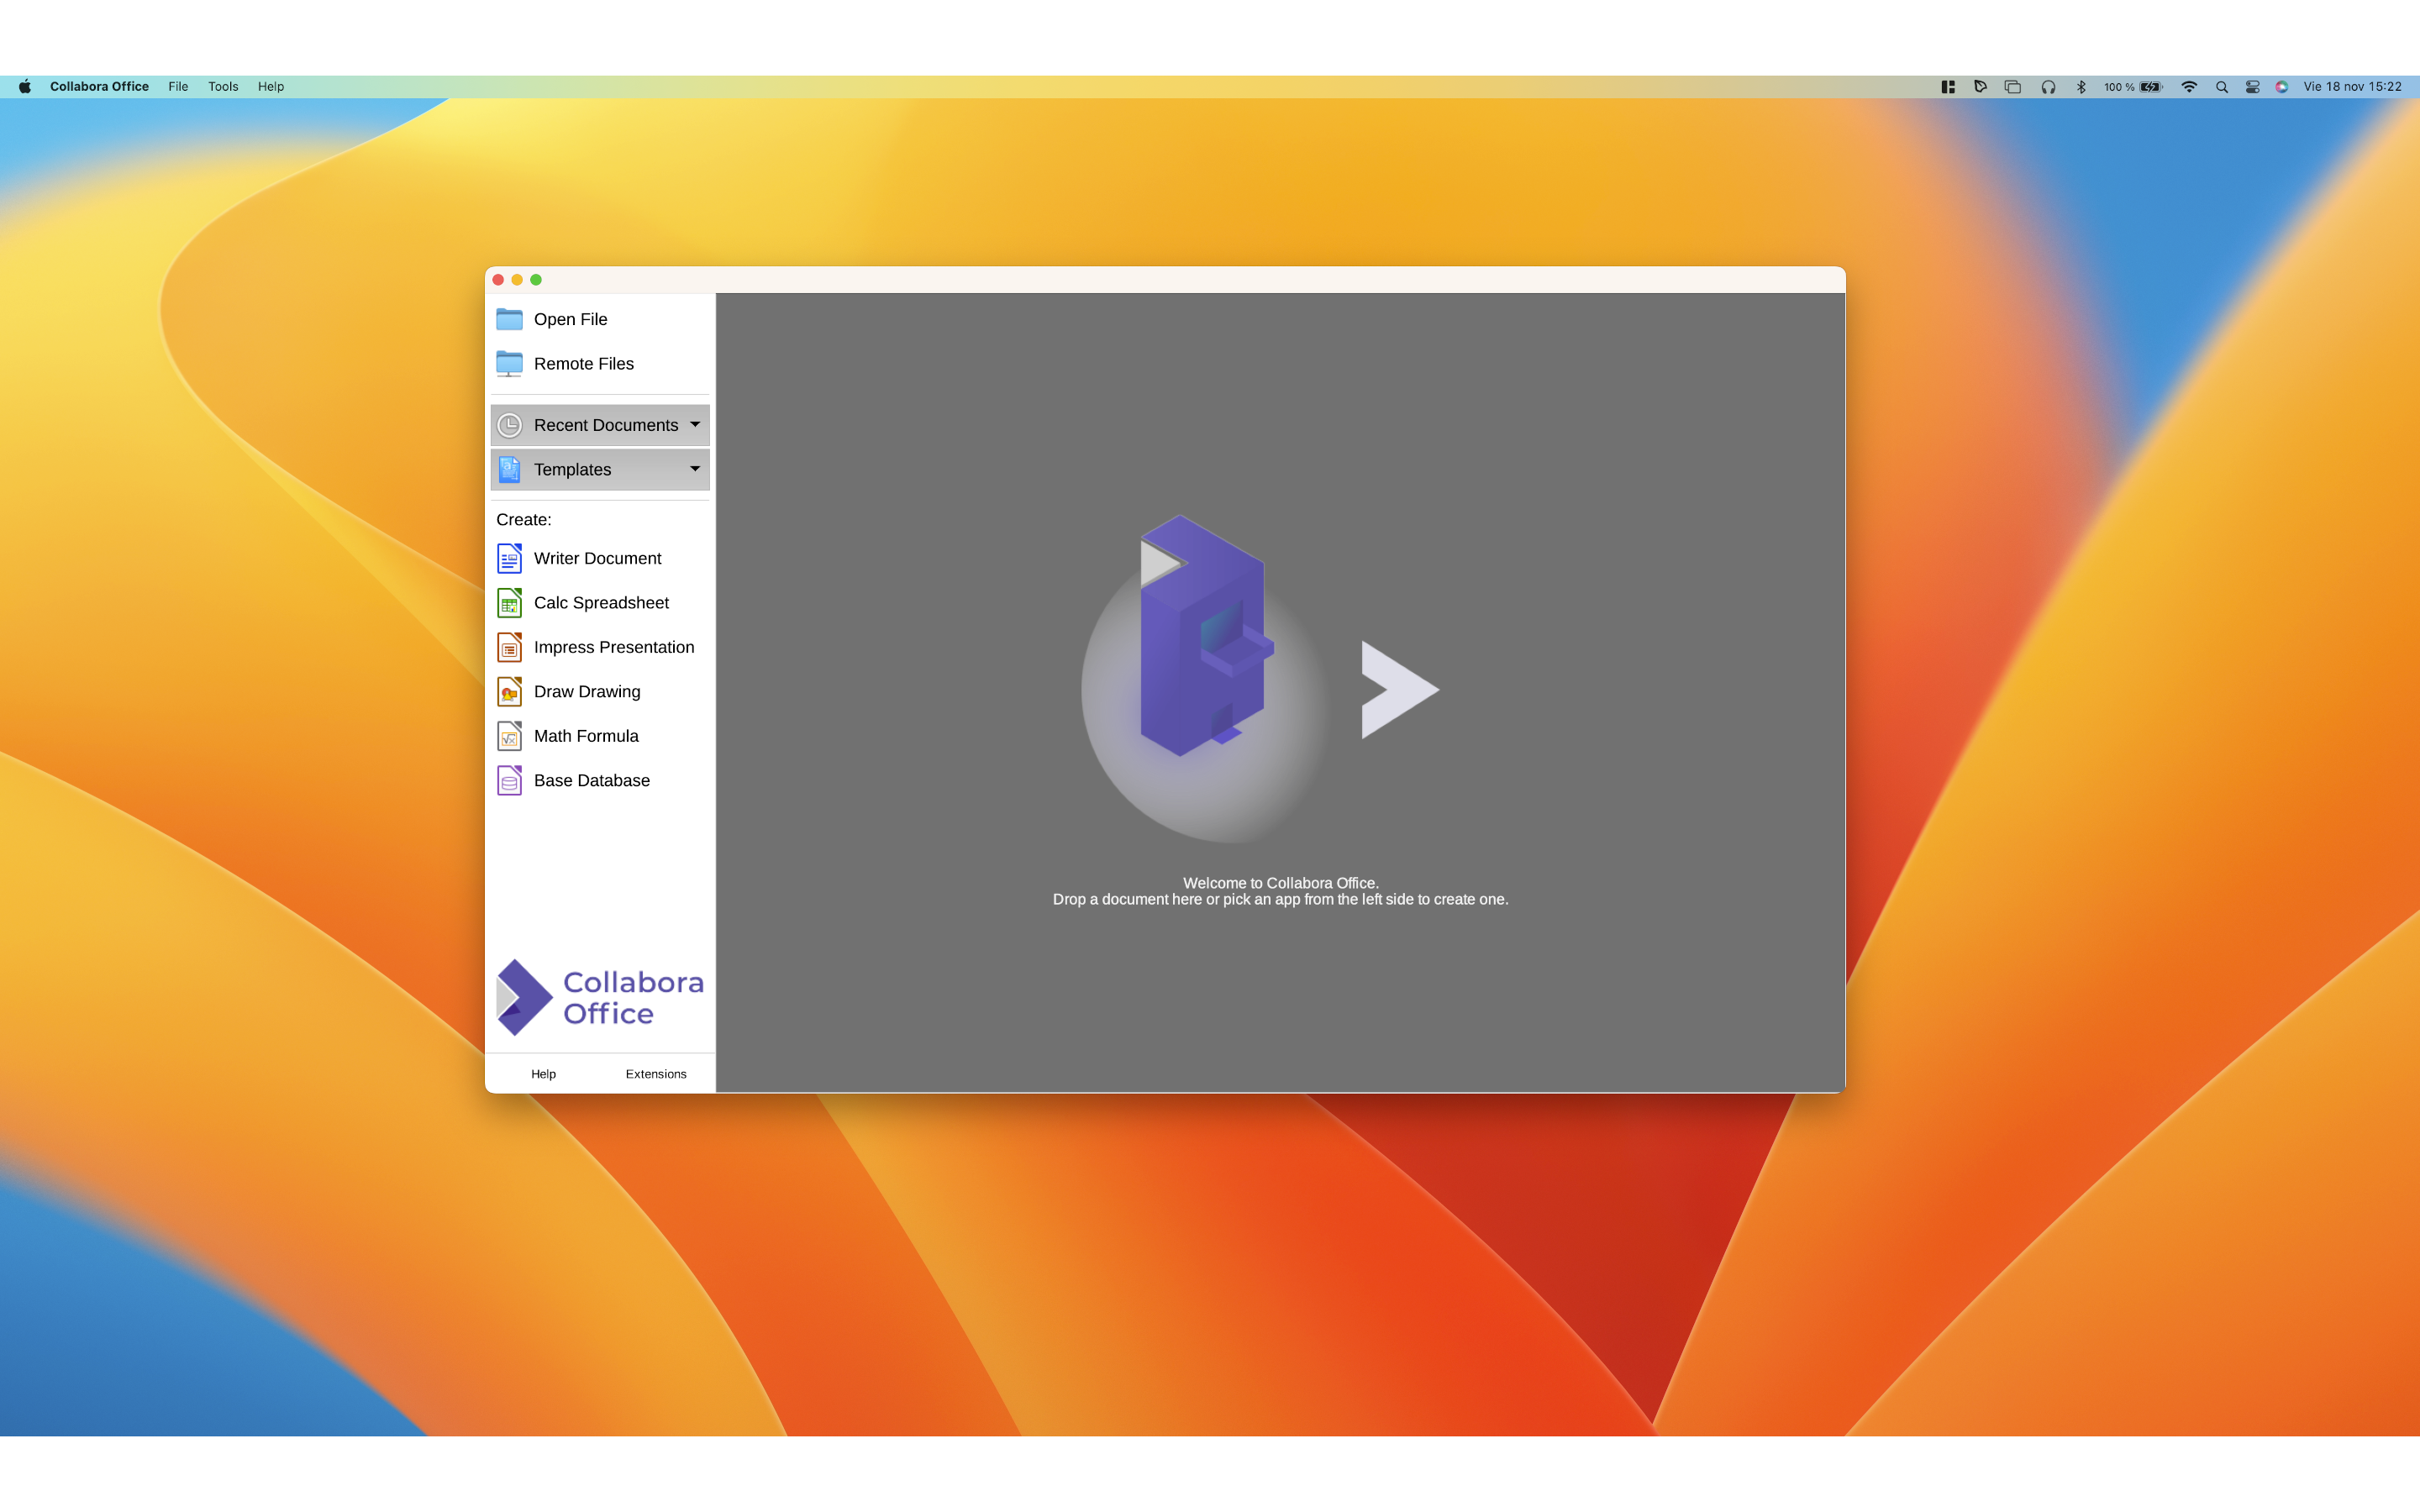The height and width of the screenshot is (1512, 2420).
Task: Show the Templates list
Action: [x=572, y=470]
